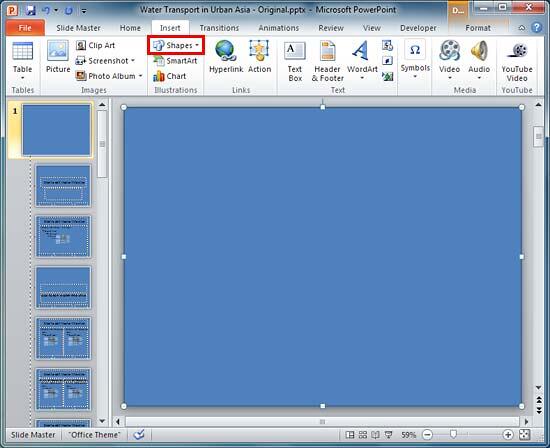The height and width of the screenshot is (448, 550).
Task: Open the View ribbon tab
Action: coord(371,28)
